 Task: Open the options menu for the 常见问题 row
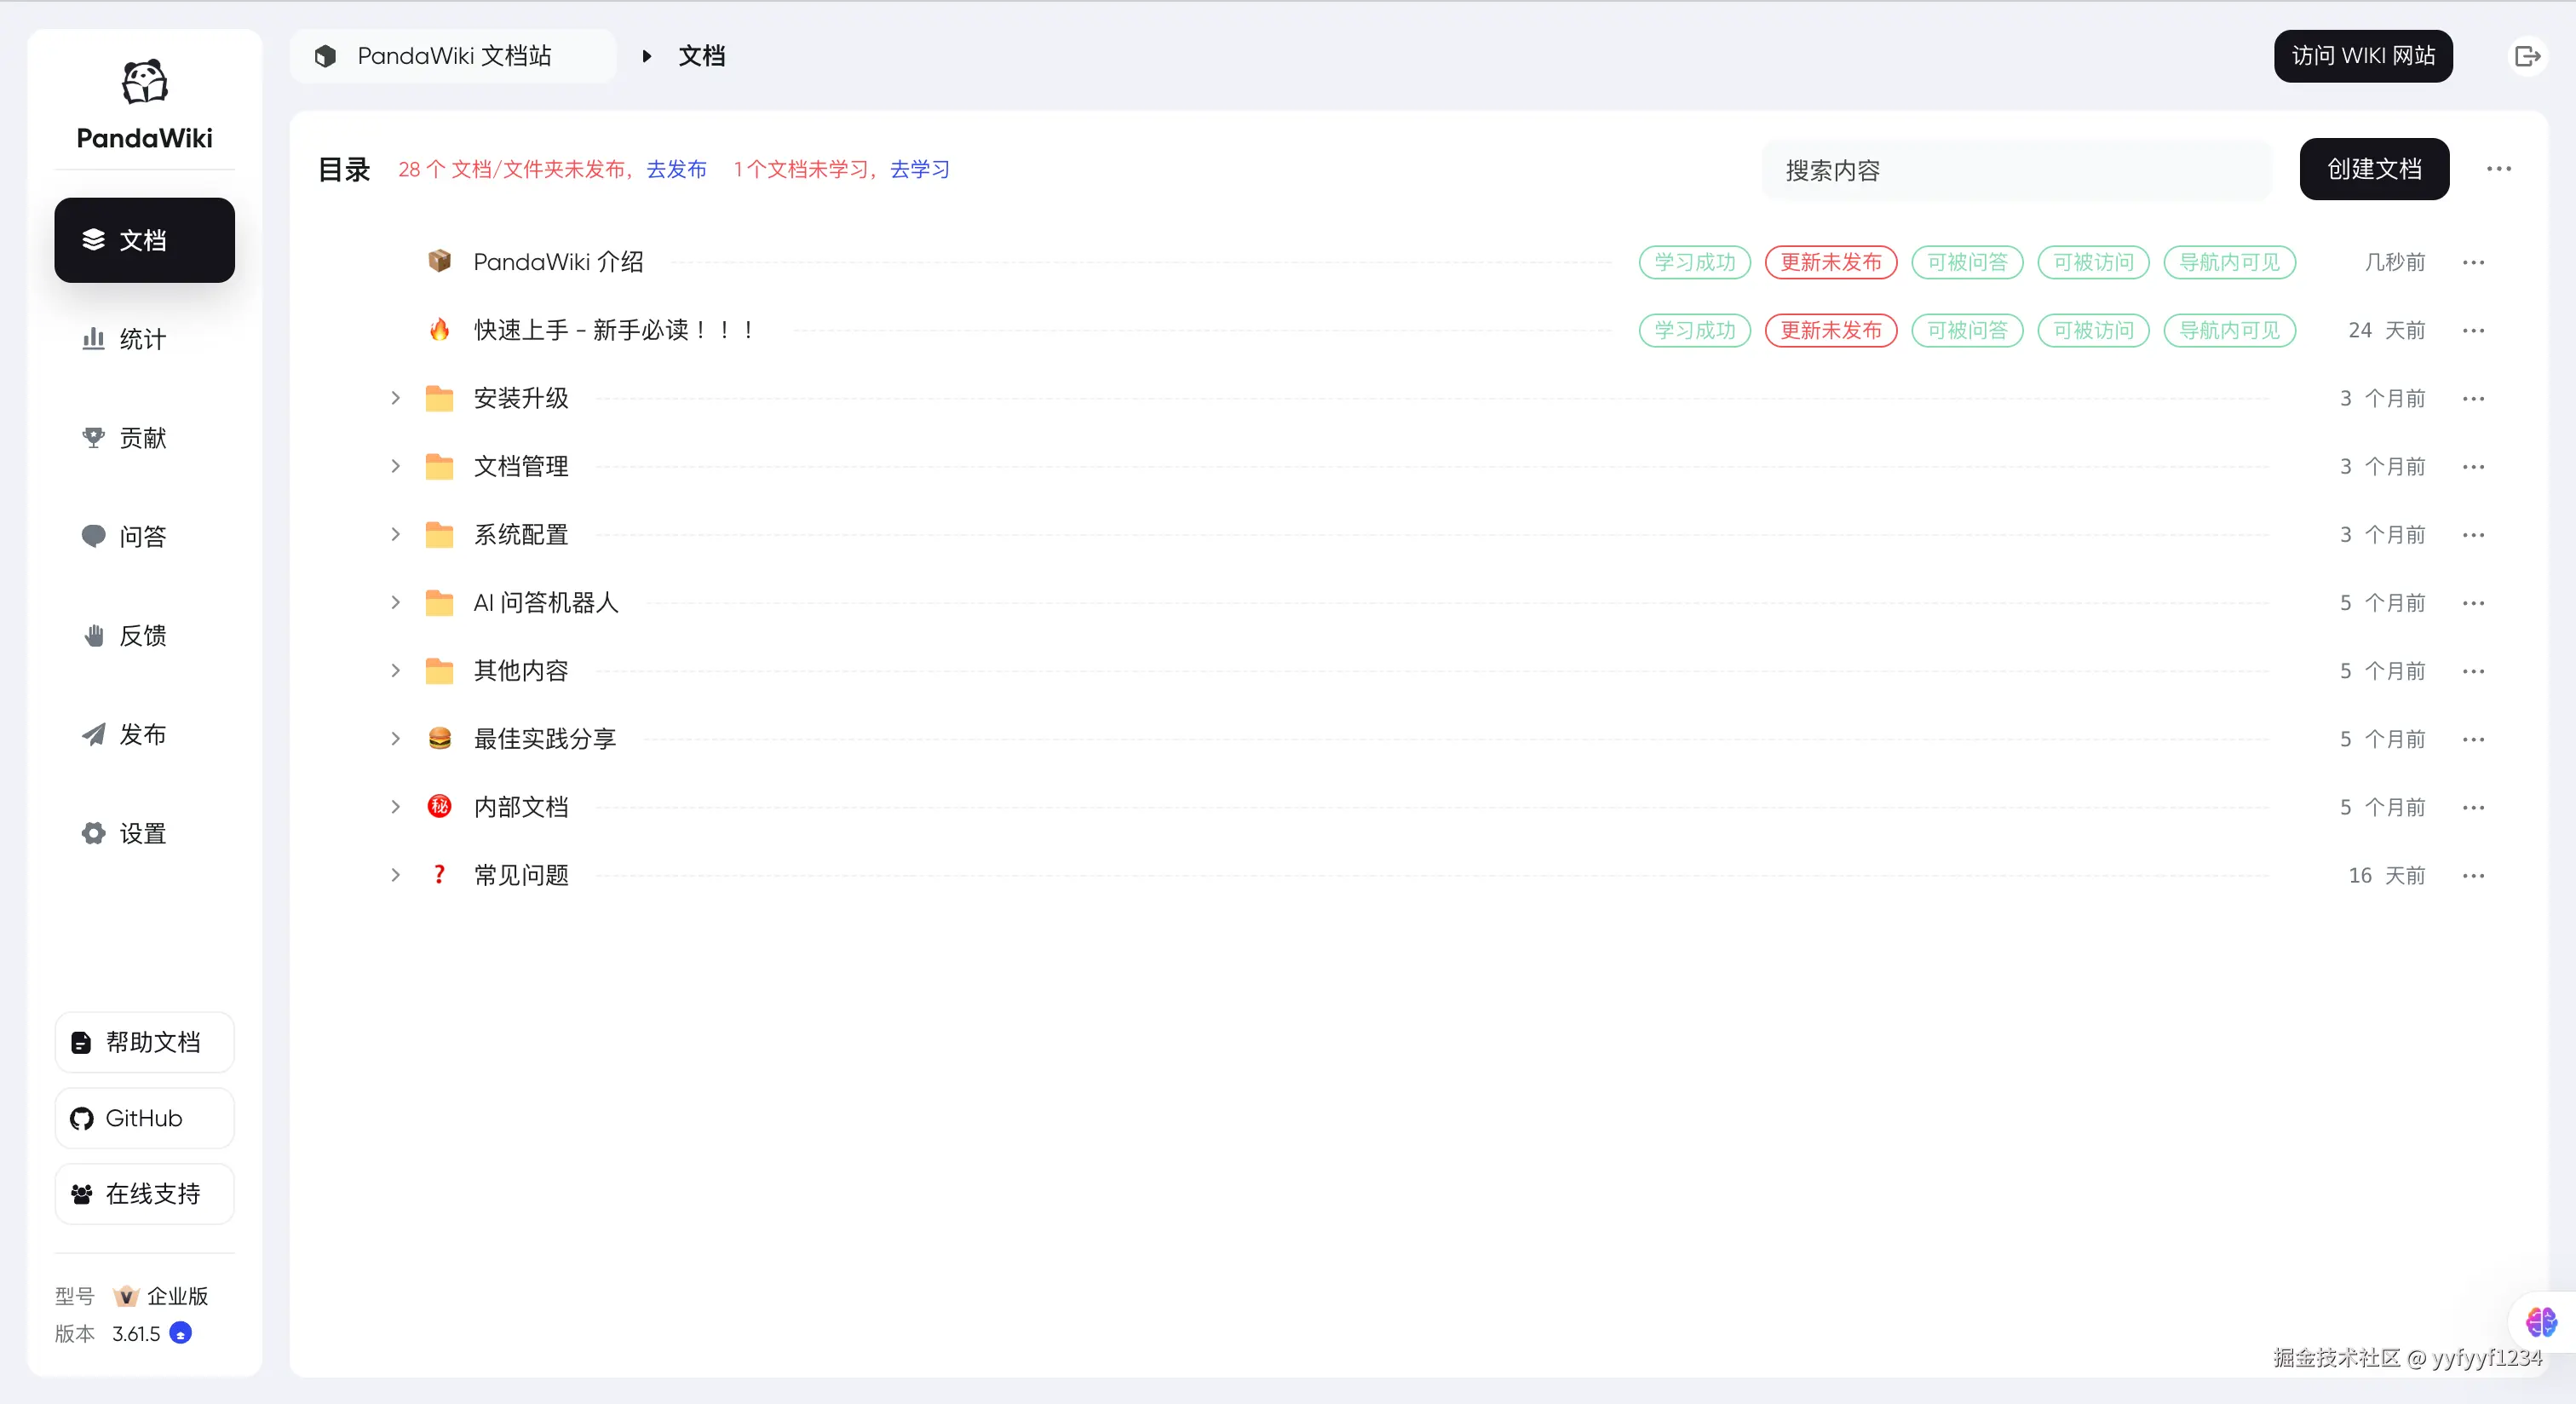click(2473, 876)
